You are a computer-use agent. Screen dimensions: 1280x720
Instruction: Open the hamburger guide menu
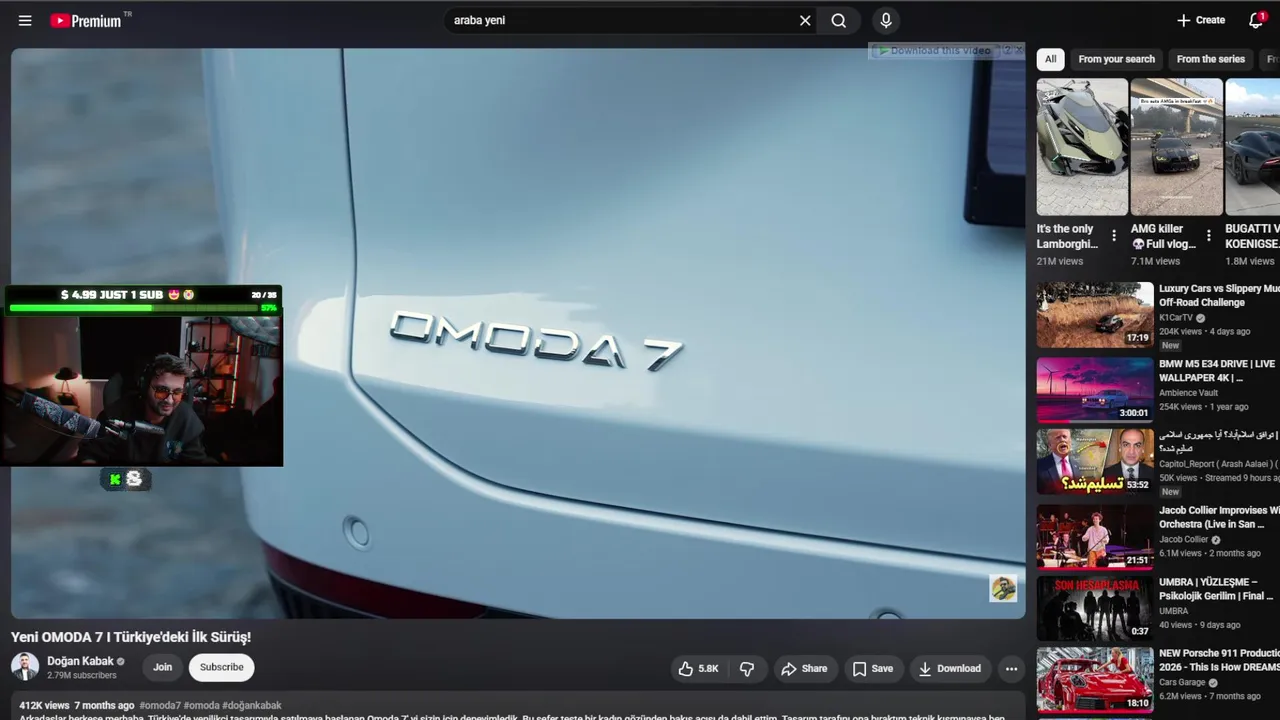[25, 20]
